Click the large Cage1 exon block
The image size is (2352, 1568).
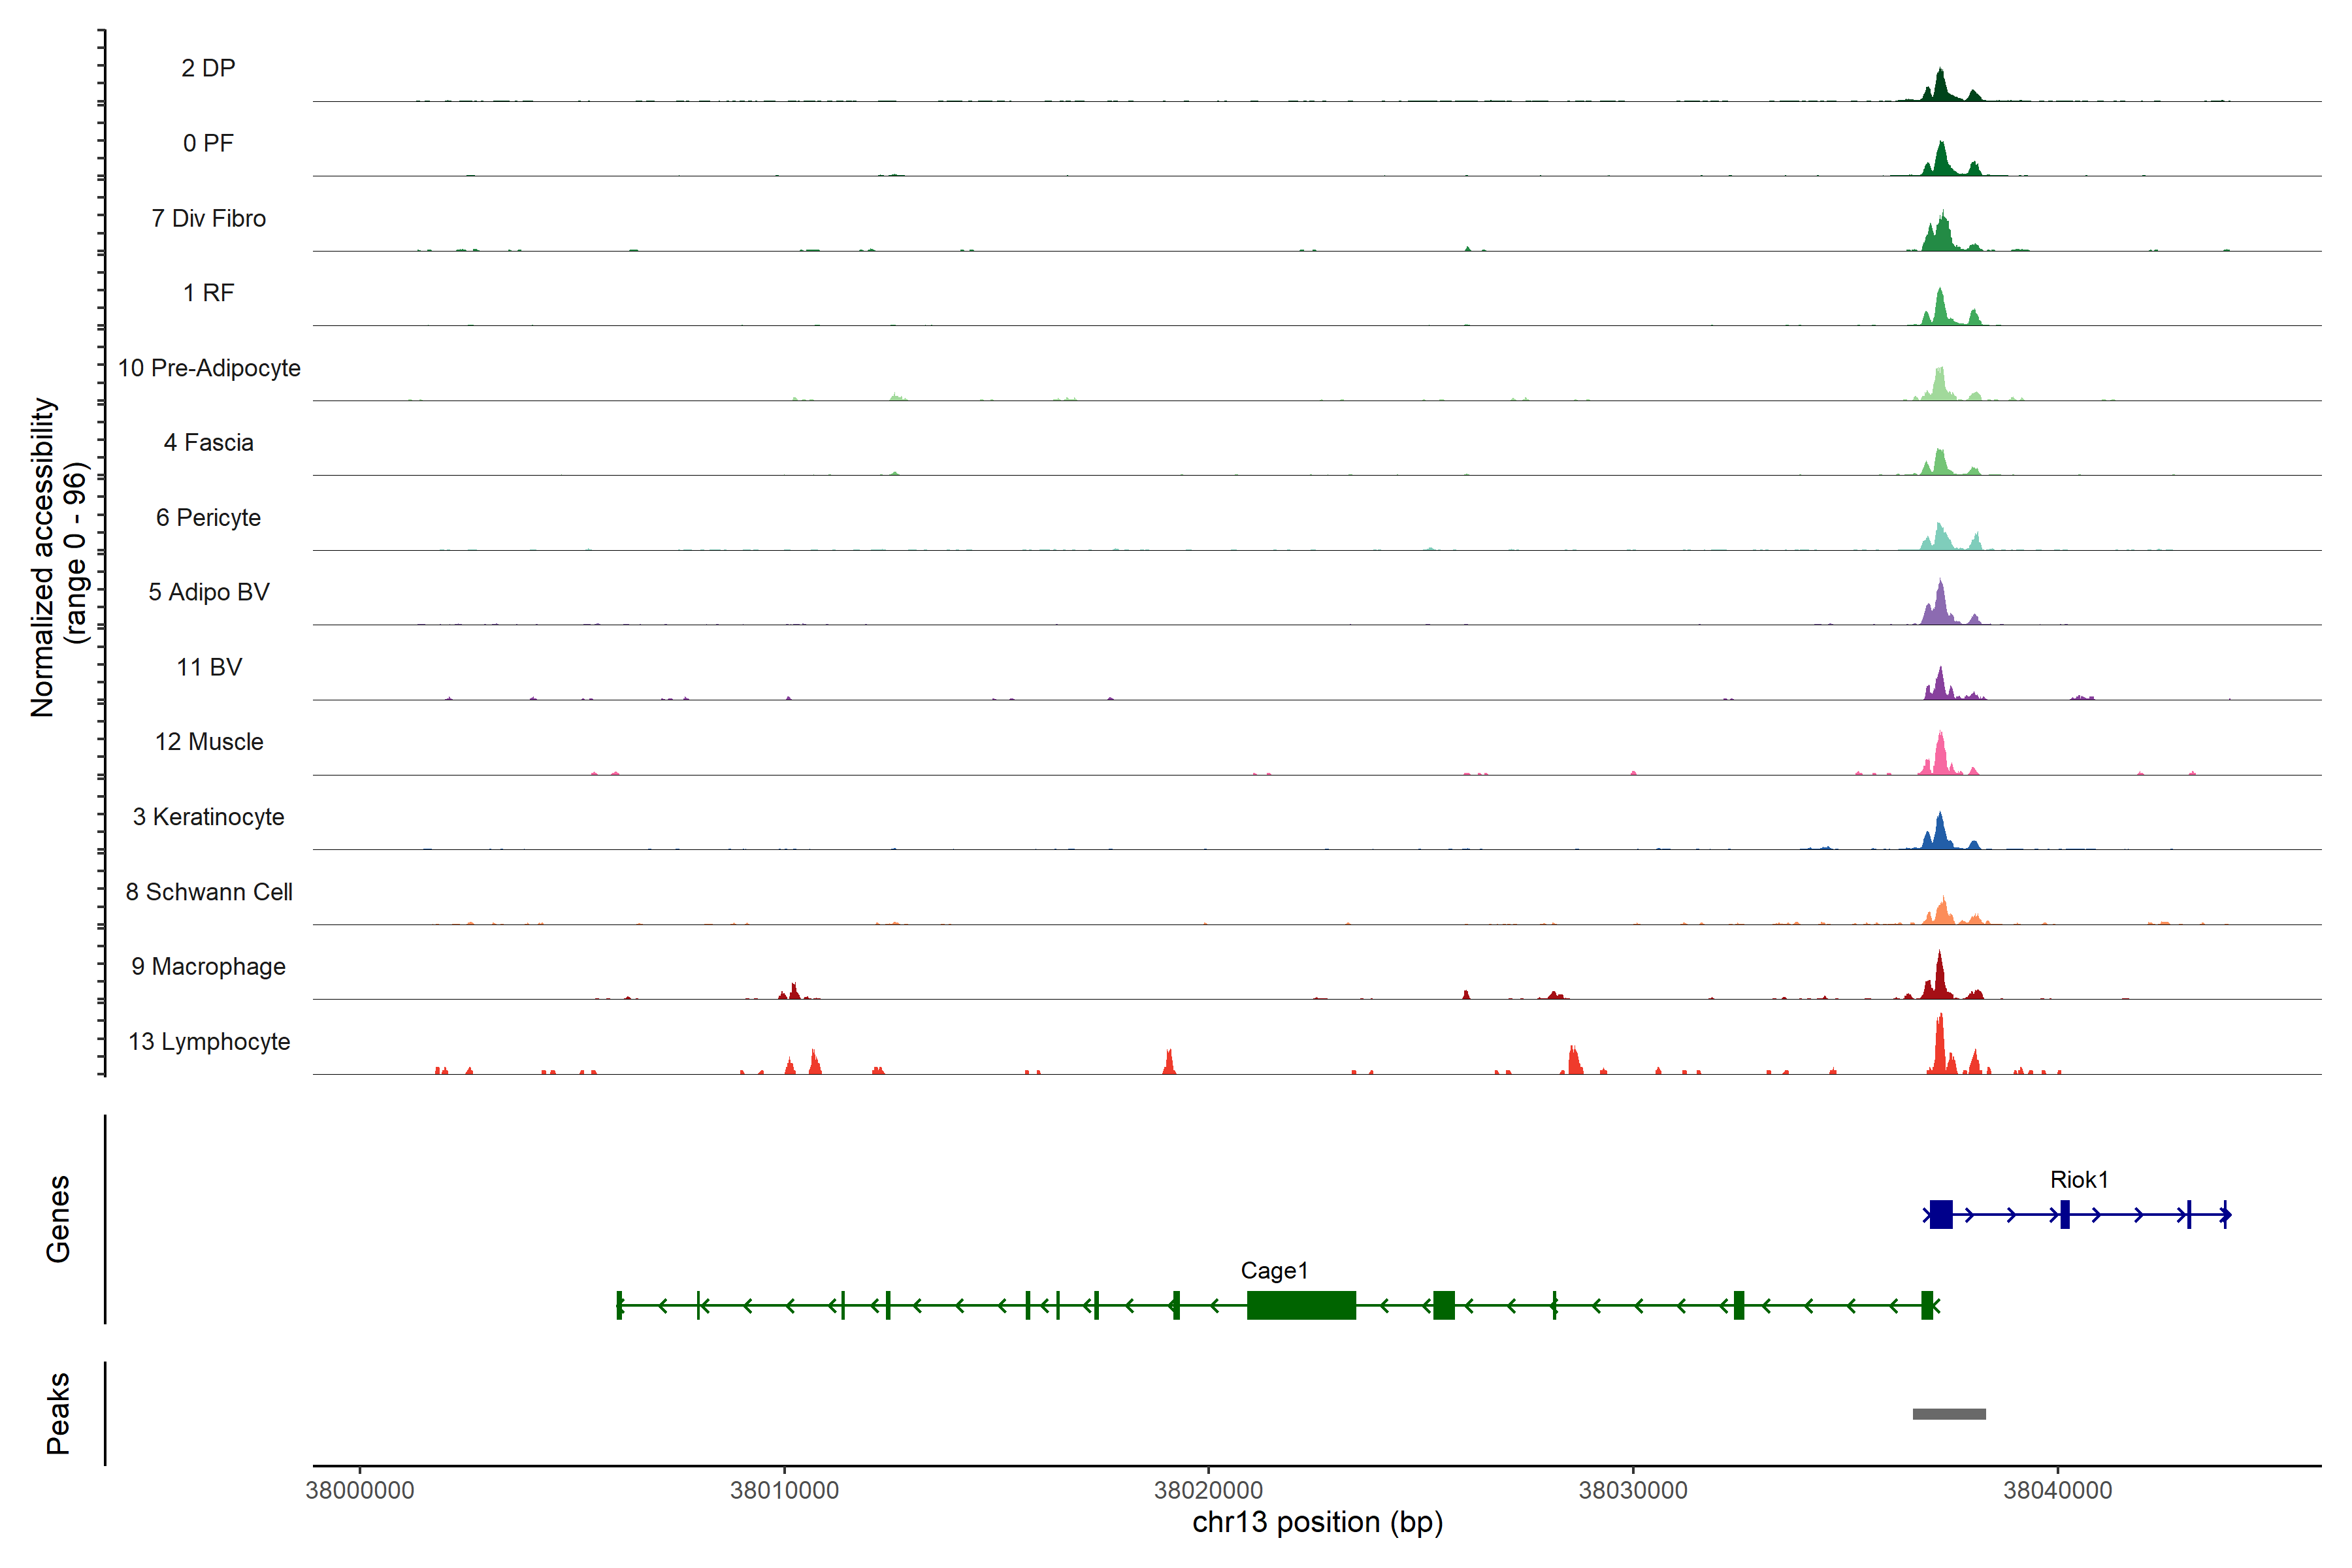point(1301,1305)
